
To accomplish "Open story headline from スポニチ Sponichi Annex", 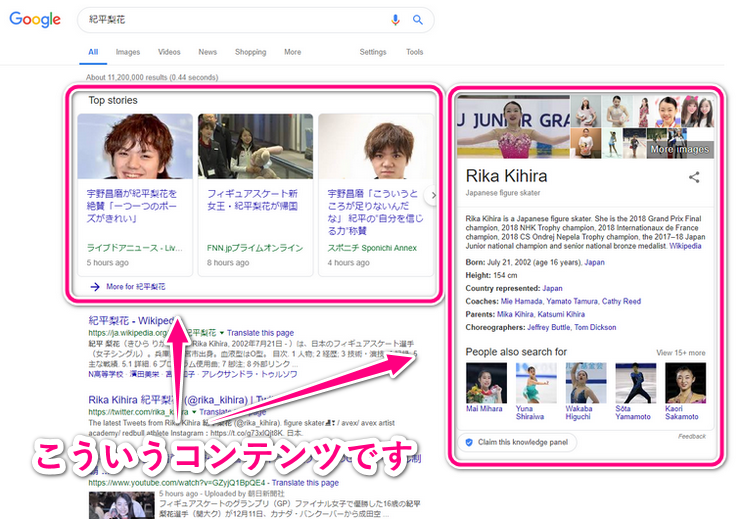I will [375, 212].
